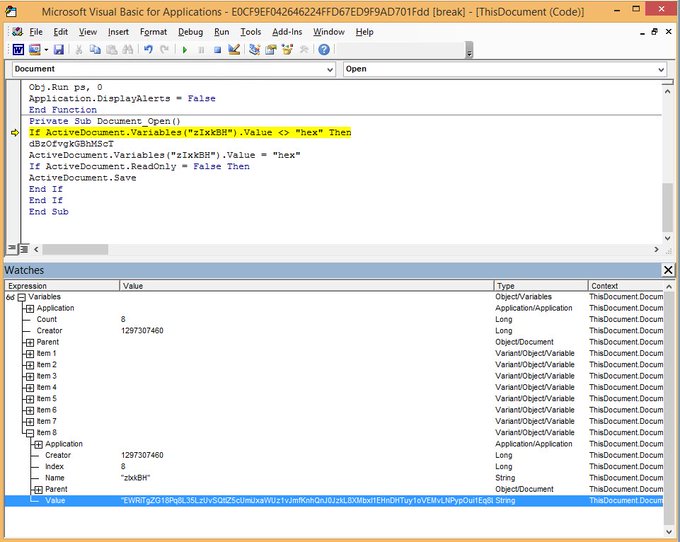
Task: Click the Expression column header
Action: (x=62, y=286)
